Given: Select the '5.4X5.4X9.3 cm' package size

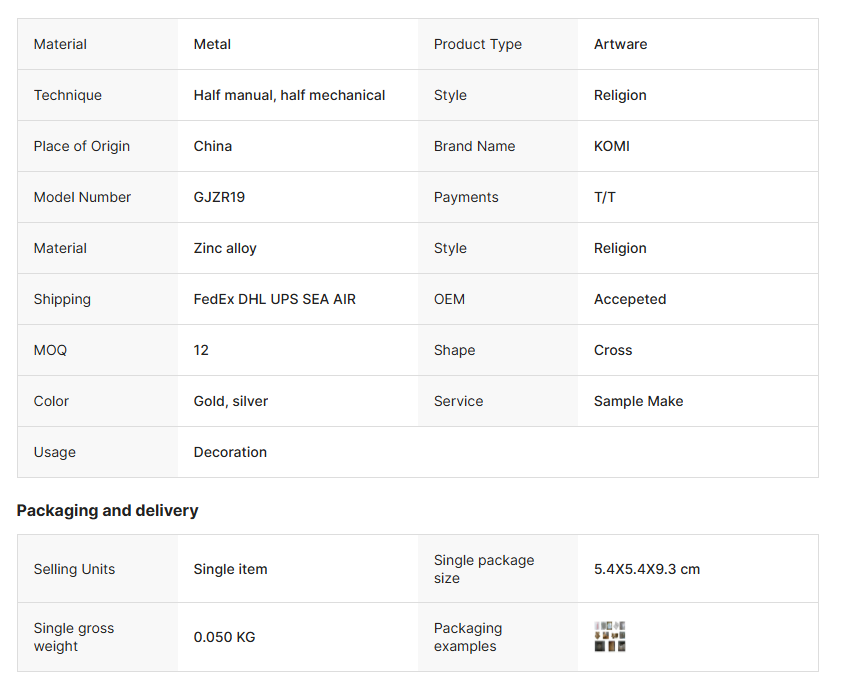Looking at the screenshot, I should 646,569.
